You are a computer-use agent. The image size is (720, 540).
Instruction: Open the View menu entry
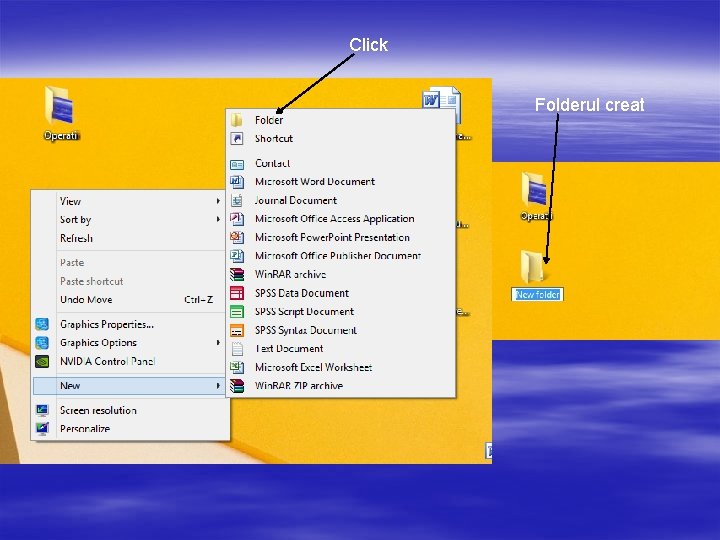point(130,201)
